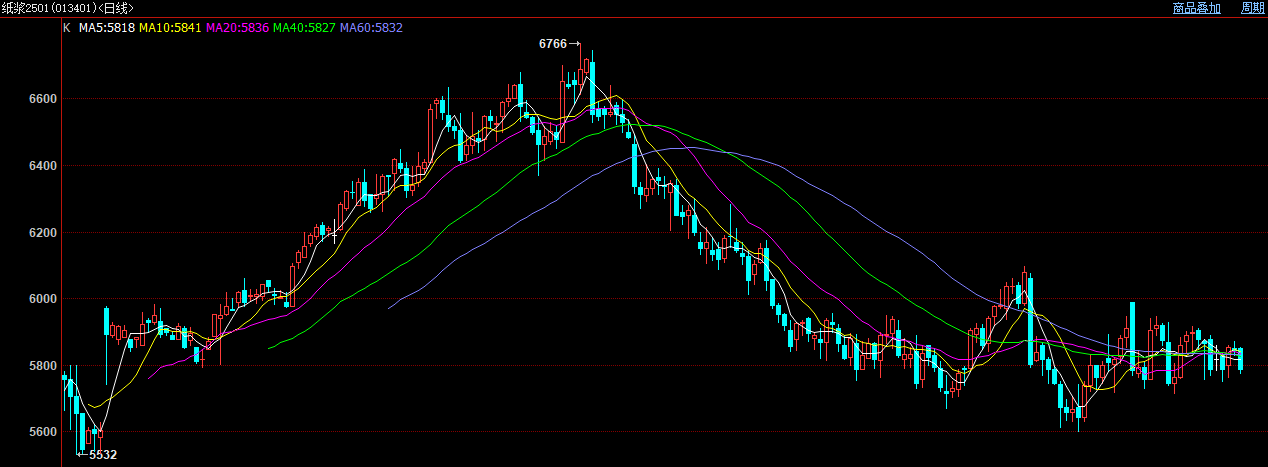Click the 5532 low price marker
This screenshot has width=1268, height=467.
pos(103,455)
